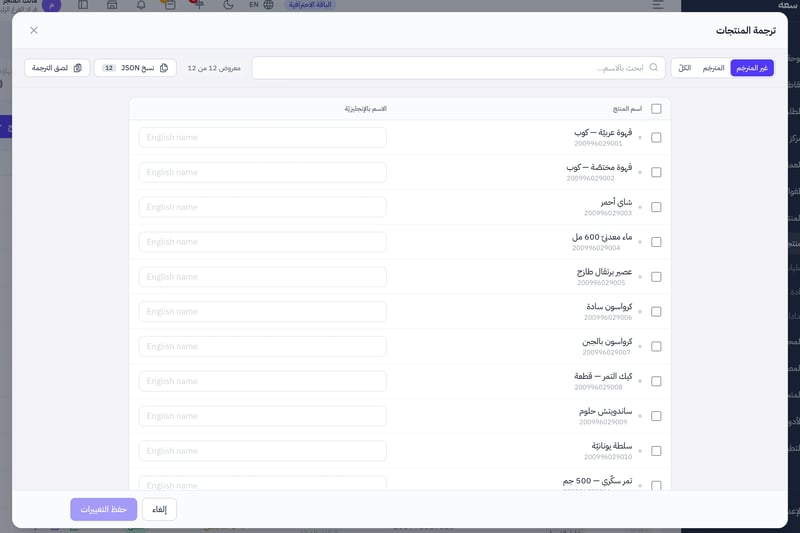
Task: Check the ماء معدنيّ 600 مل row checkbox
Action: point(656,242)
